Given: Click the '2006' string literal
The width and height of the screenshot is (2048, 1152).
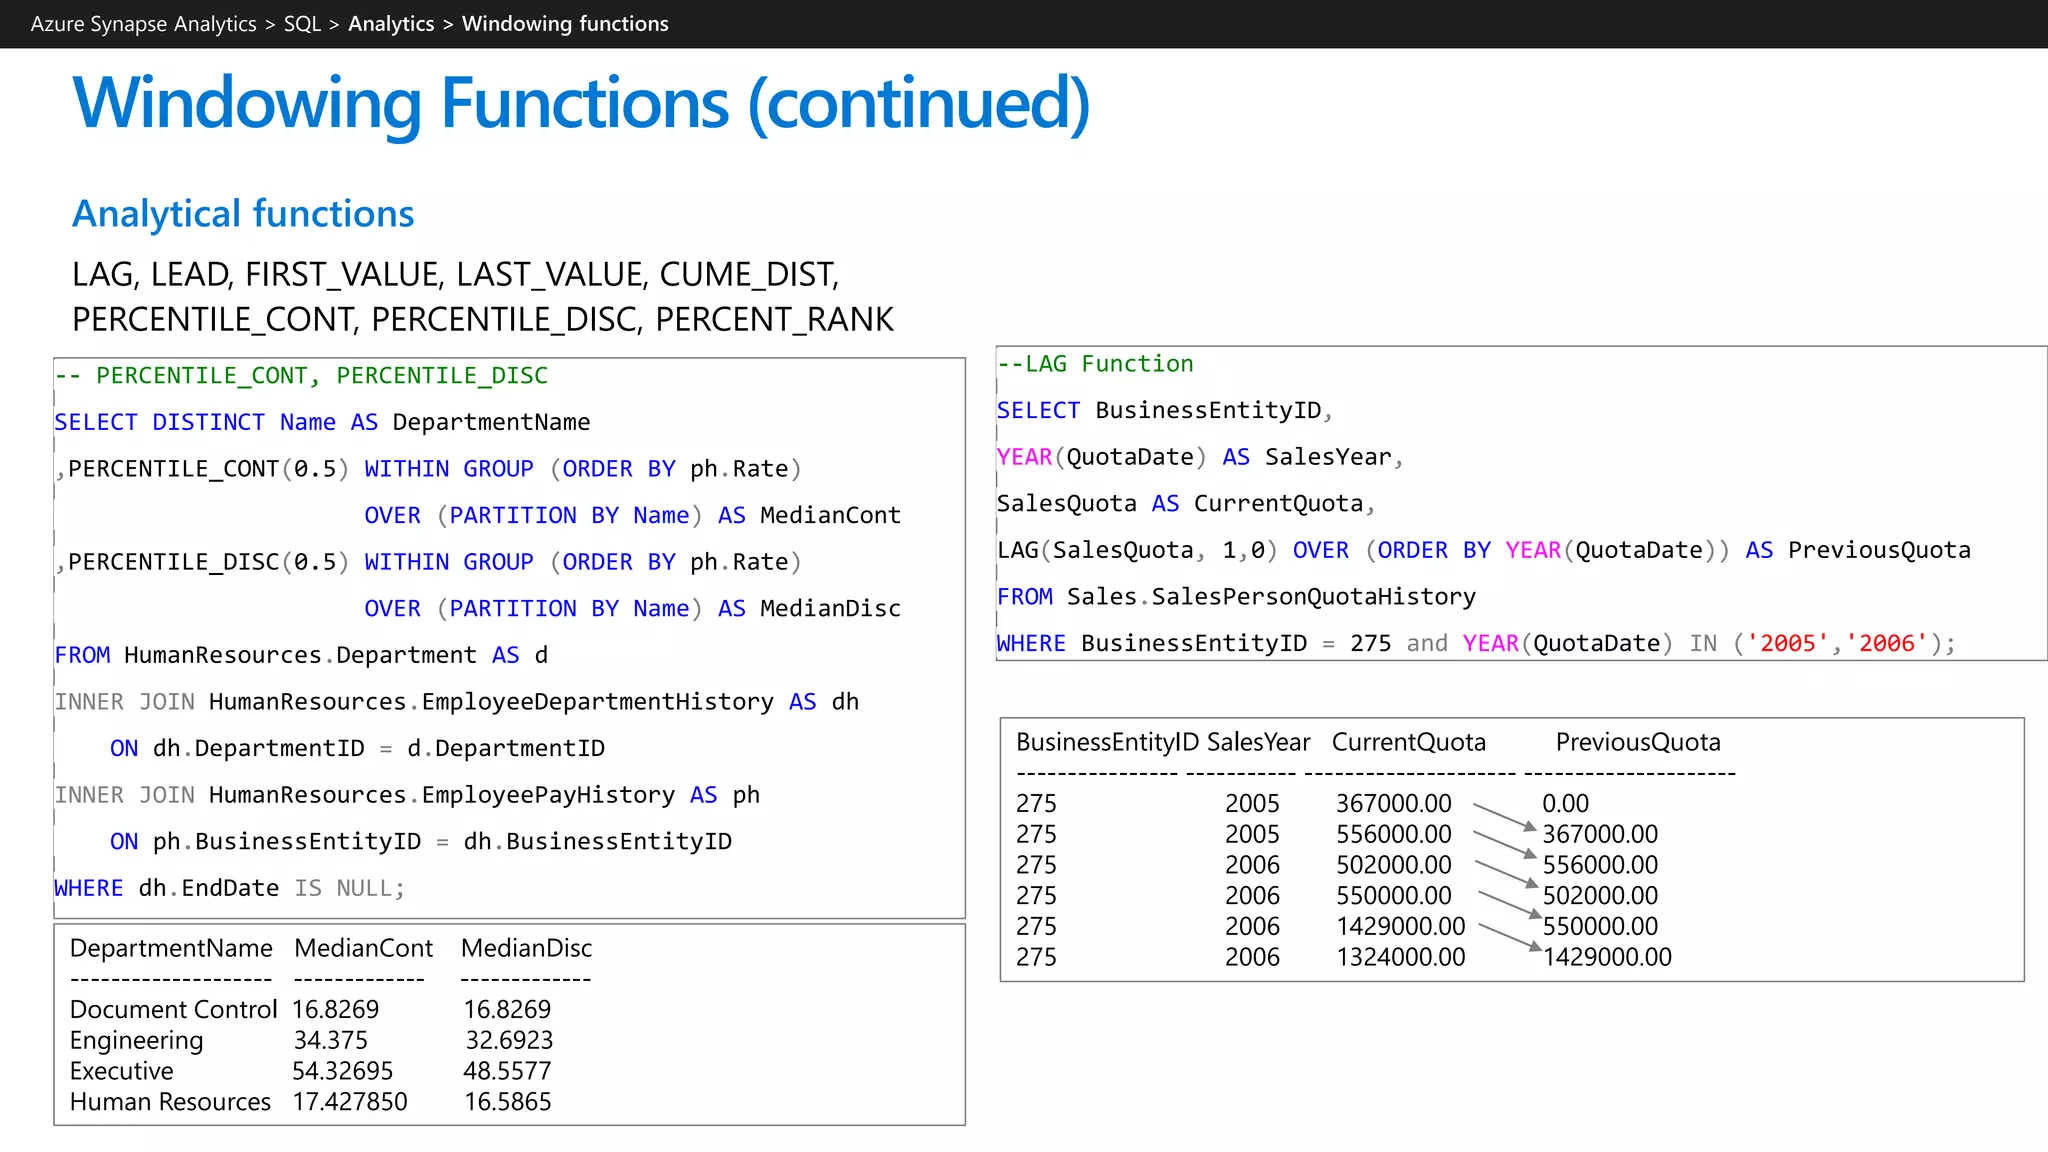Looking at the screenshot, I should 1887,643.
